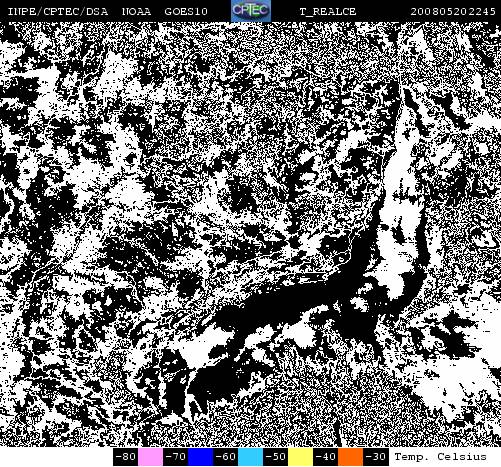Click the NOAA label in header
The height and width of the screenshot is (467, 501).
click(x=136, y=12)
